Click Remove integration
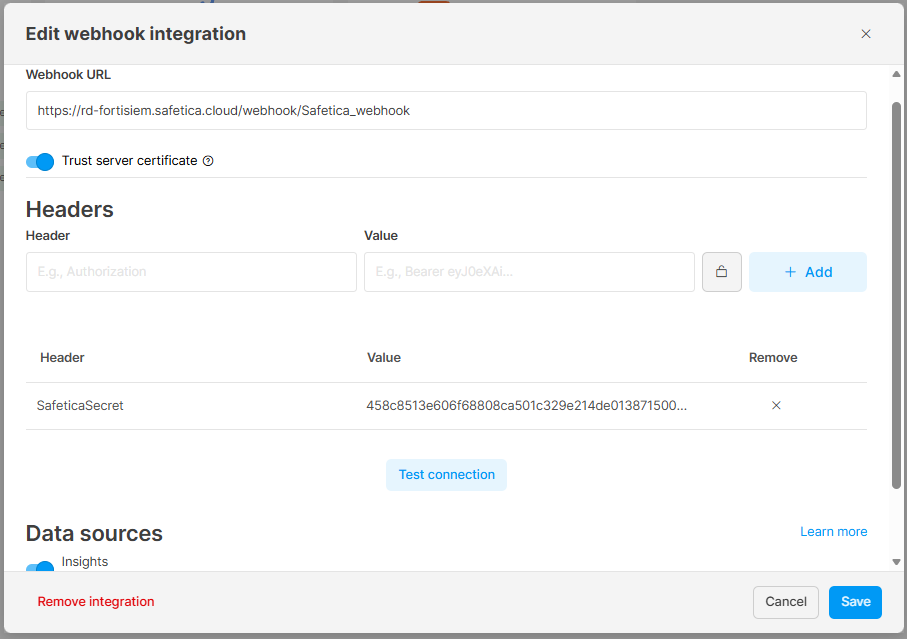This screenshot has width=907, height=639. point(96,601)
